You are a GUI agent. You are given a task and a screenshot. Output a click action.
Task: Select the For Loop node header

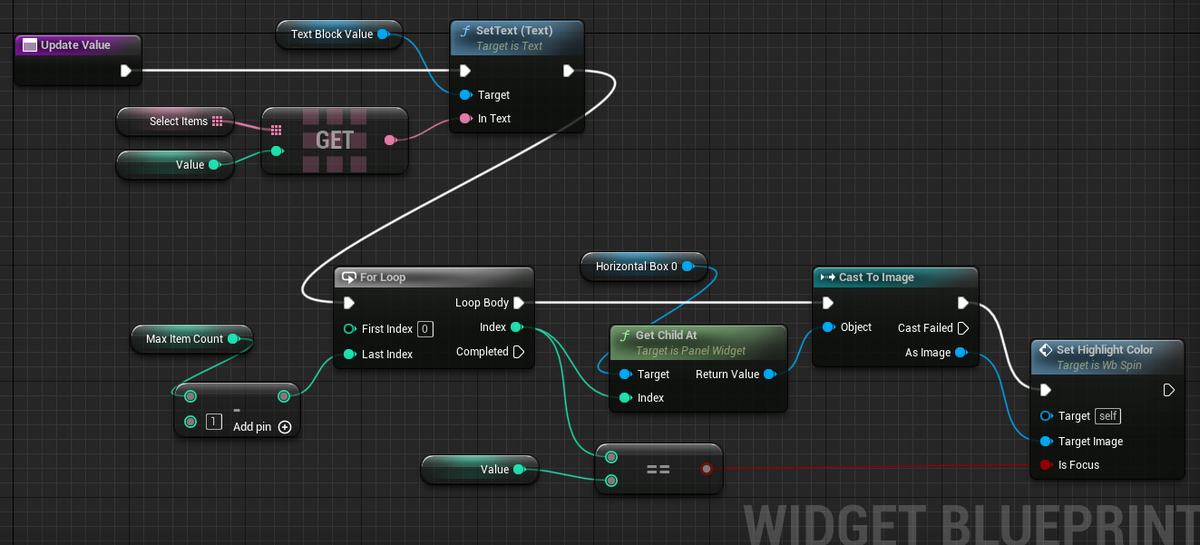pyautogui.click(x=434, y=277)
